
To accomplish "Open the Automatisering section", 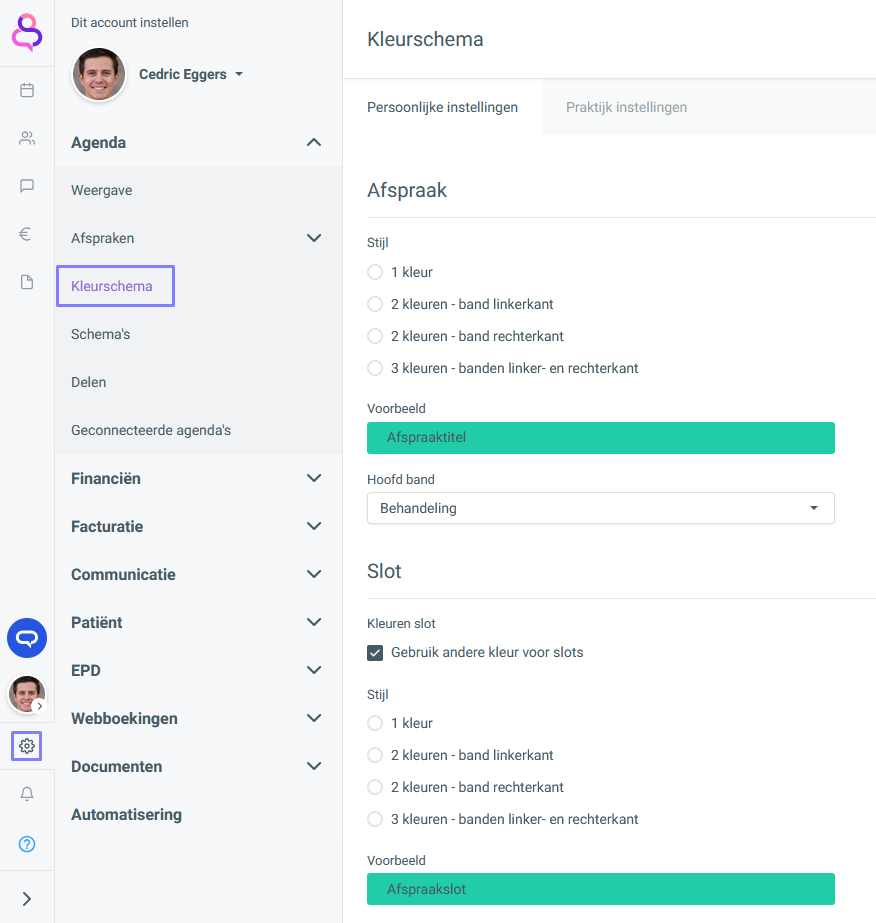I will 127,815.
